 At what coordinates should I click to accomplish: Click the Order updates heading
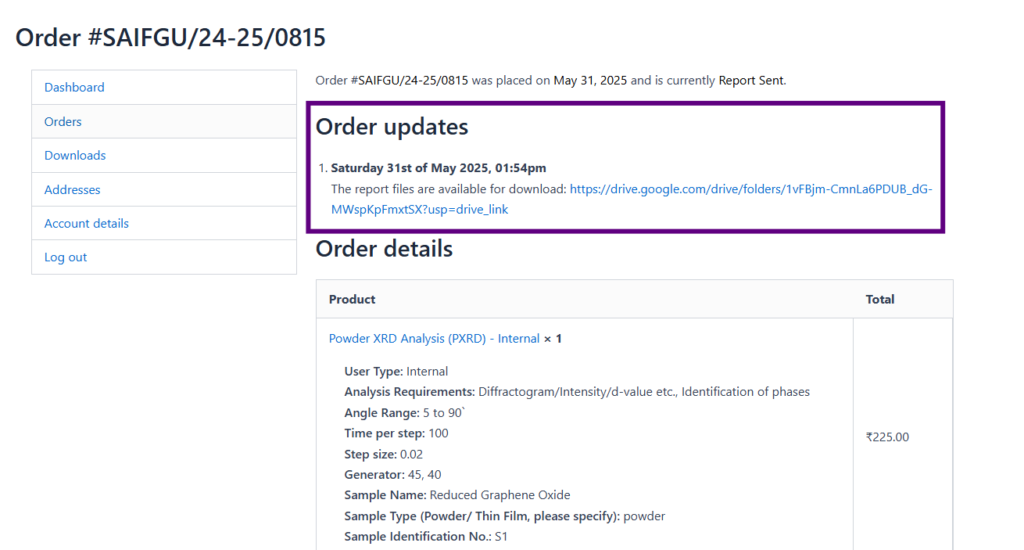392,126
